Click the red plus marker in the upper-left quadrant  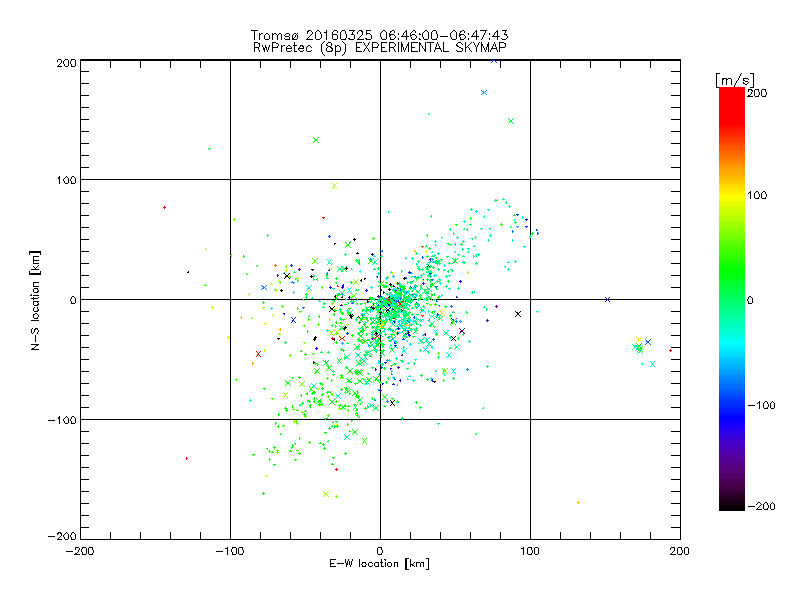click(164, 207)
